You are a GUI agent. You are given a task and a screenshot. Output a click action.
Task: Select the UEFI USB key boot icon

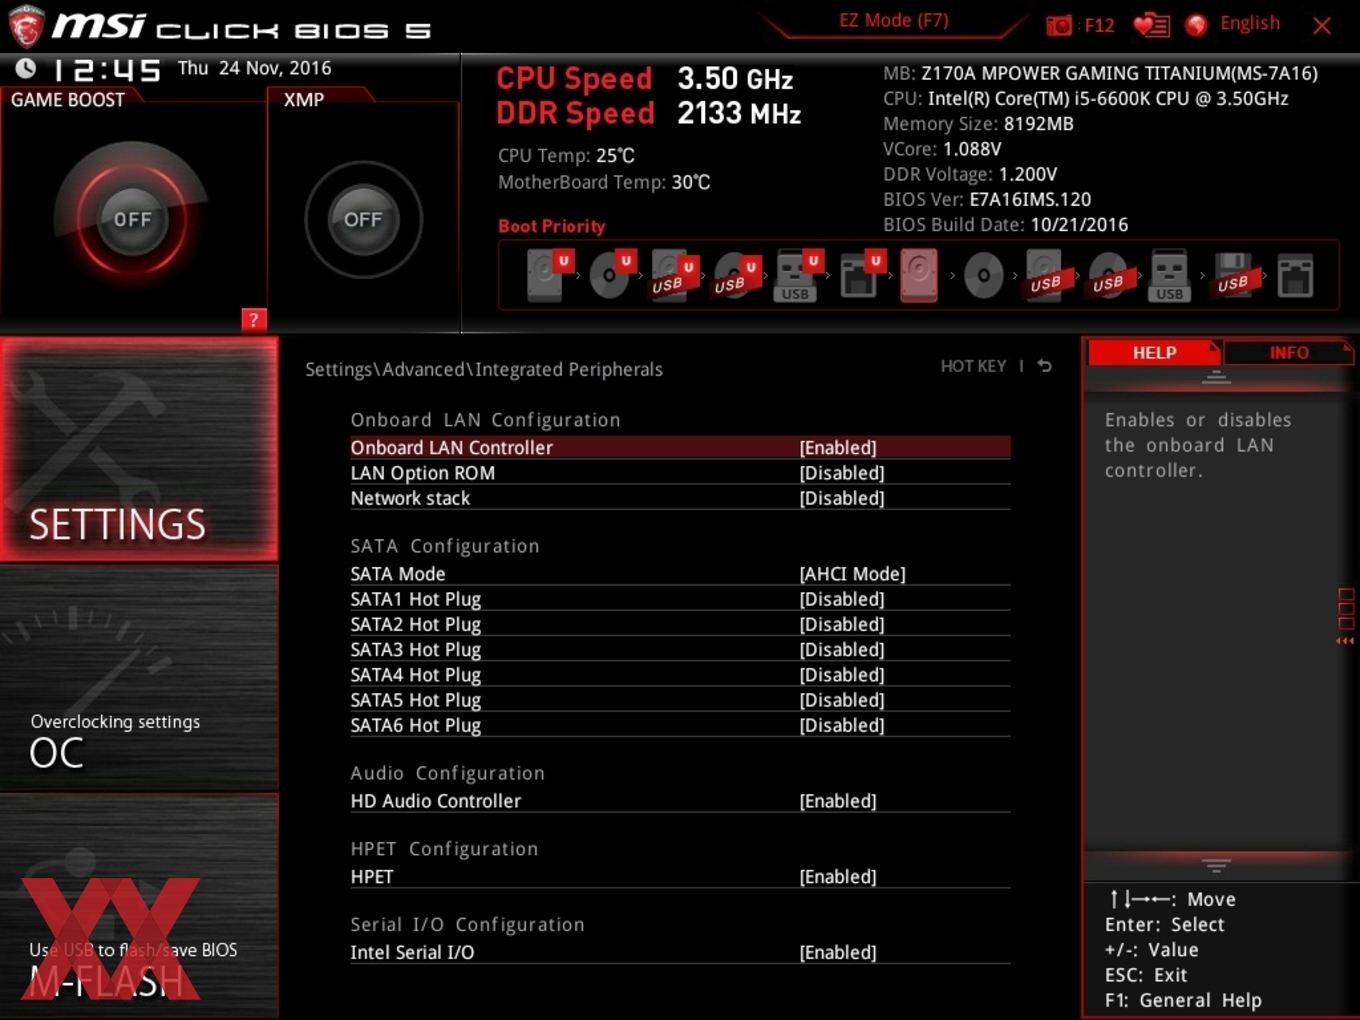tap(797, 275)
